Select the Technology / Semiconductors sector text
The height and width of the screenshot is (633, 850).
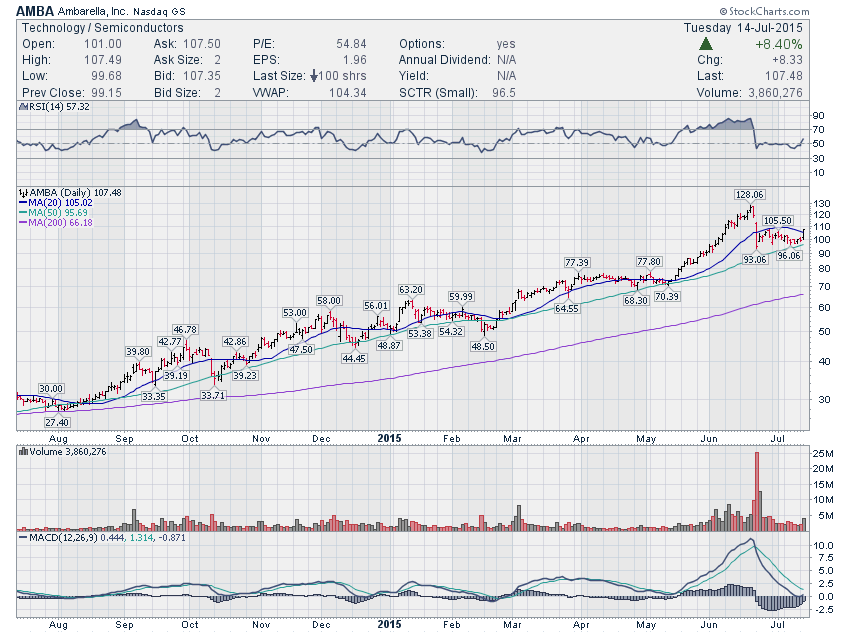[102, 28]
